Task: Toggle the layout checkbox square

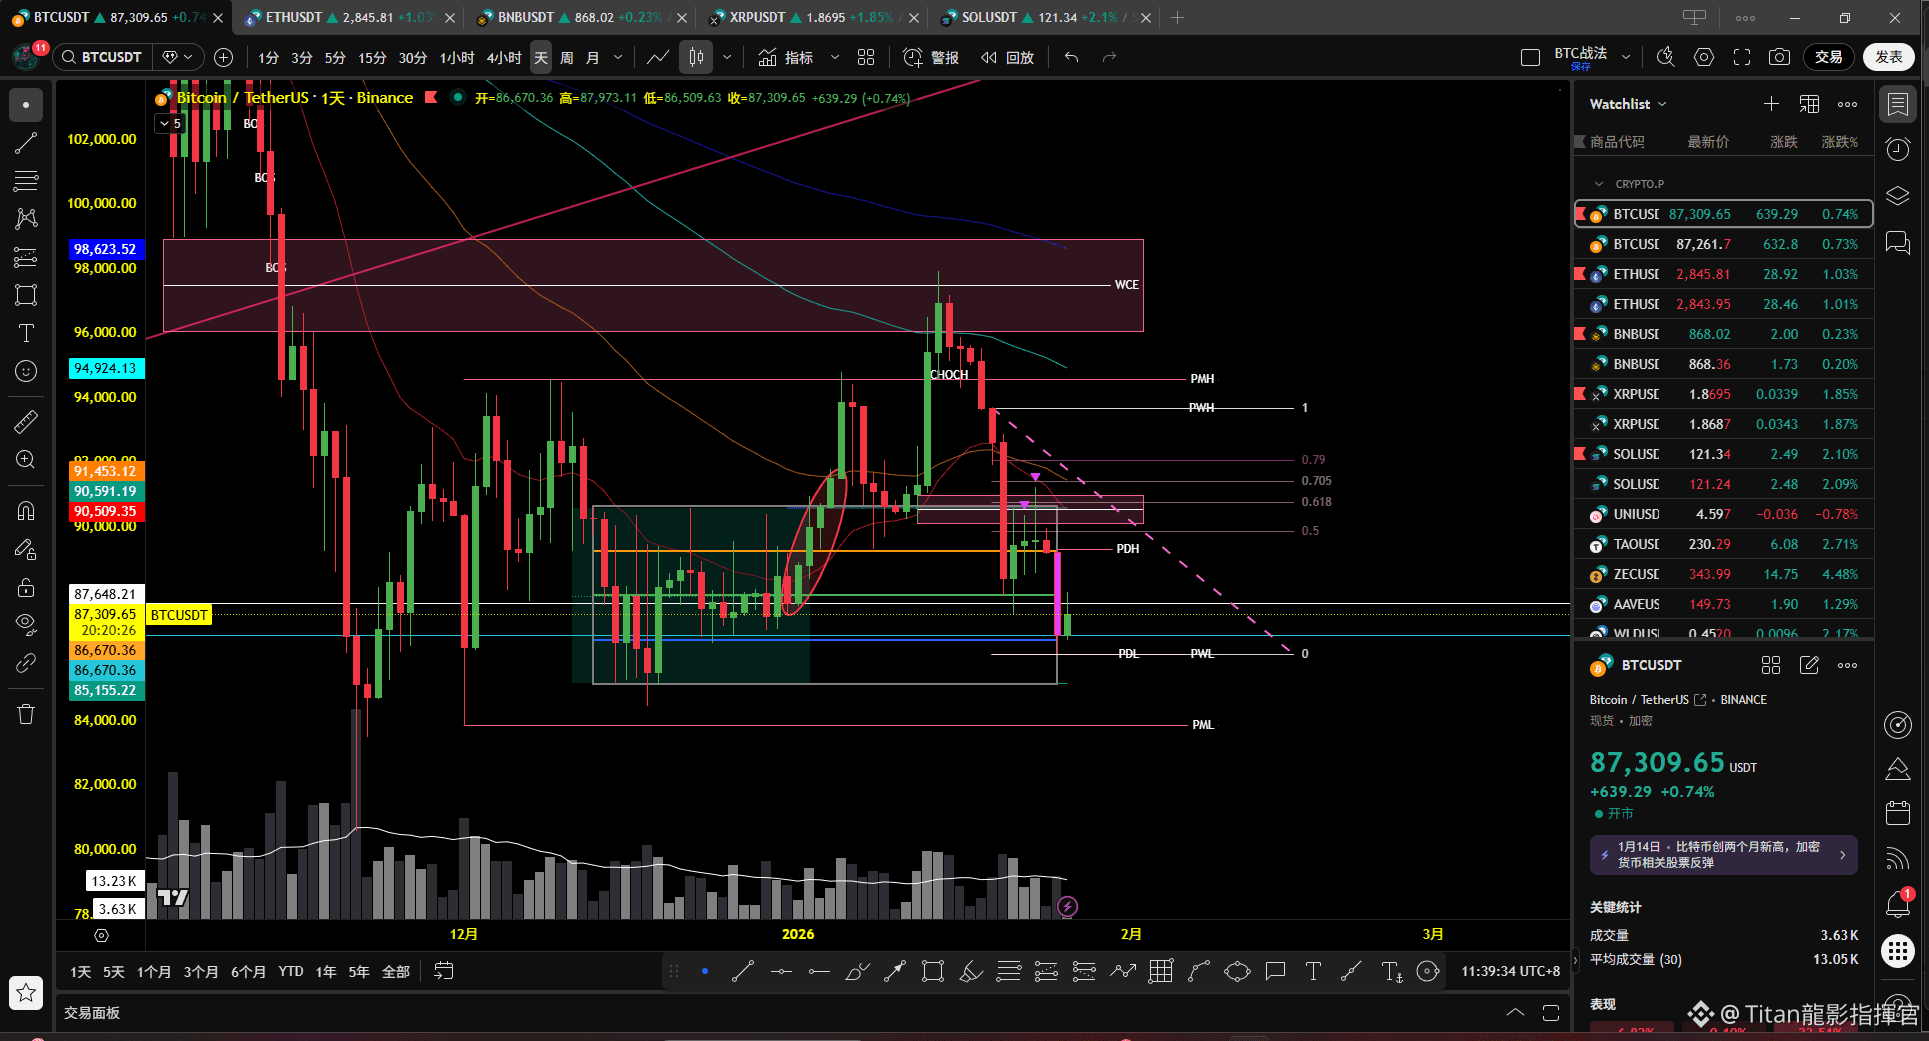Action: click(x=1530, y=58)
